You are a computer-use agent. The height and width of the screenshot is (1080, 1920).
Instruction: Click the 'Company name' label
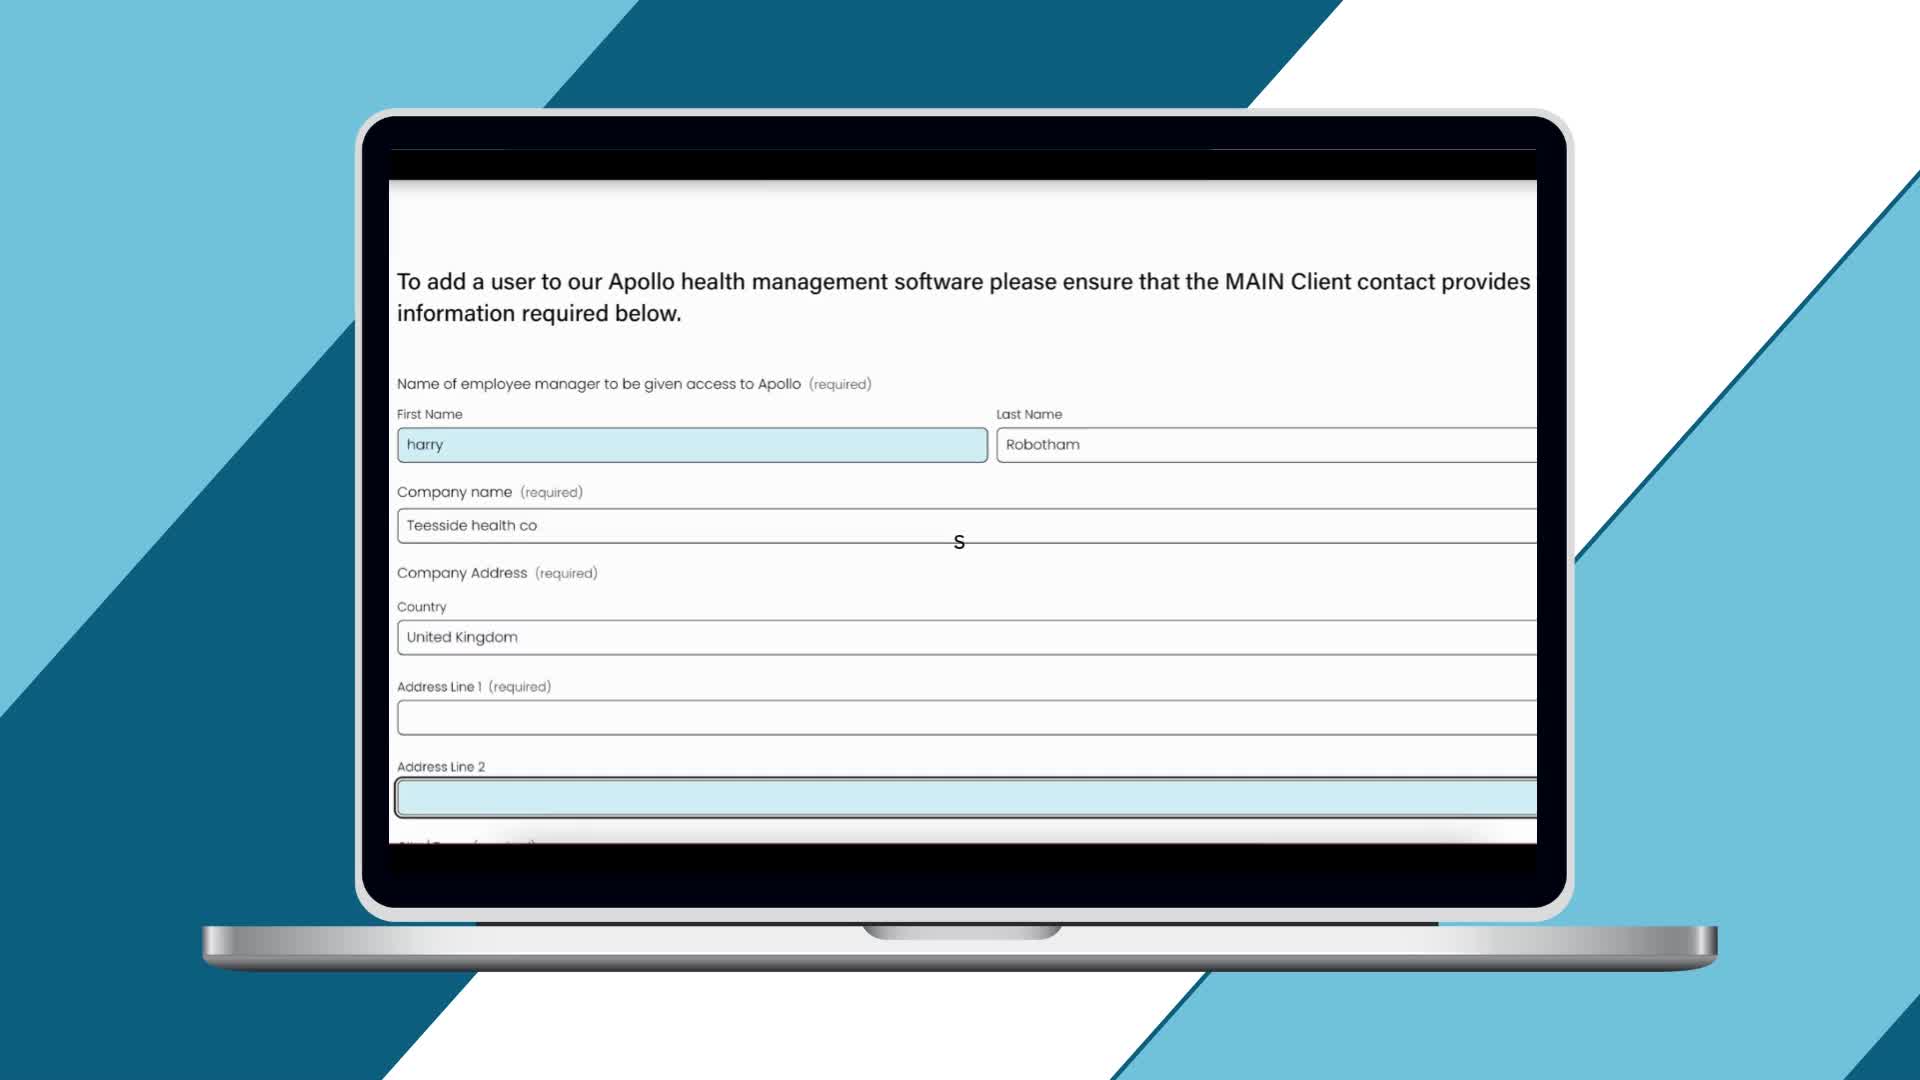[454, 492]
